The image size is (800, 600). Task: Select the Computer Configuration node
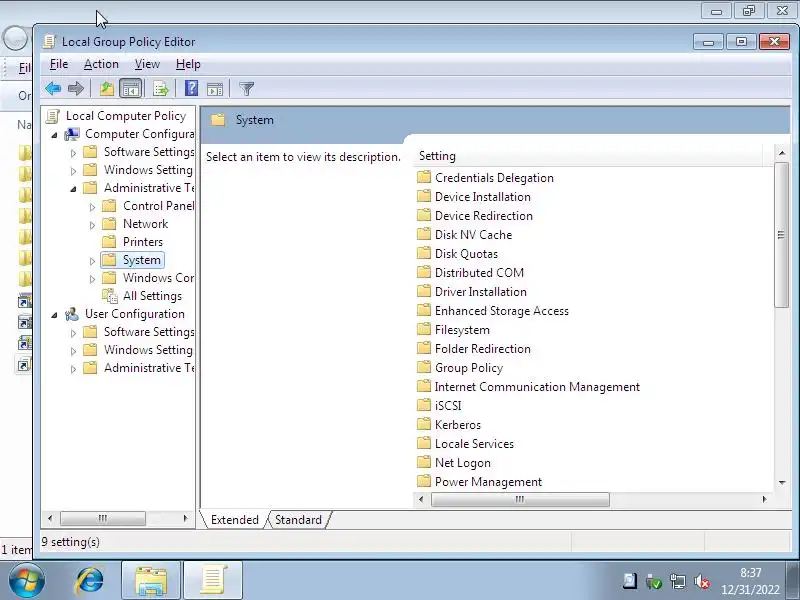[x=139, y=134]
